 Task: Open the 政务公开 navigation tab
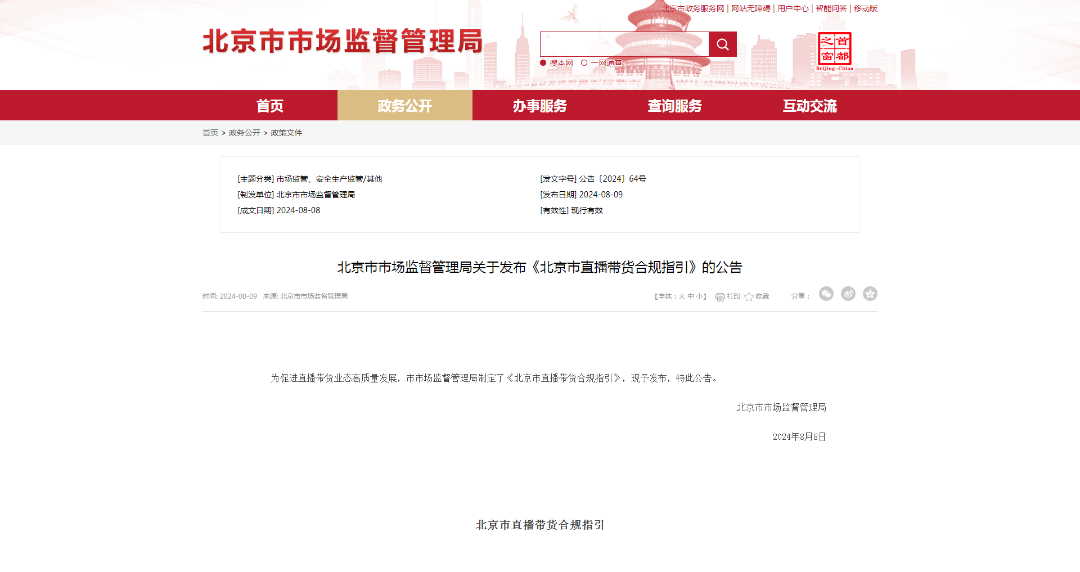405,106
